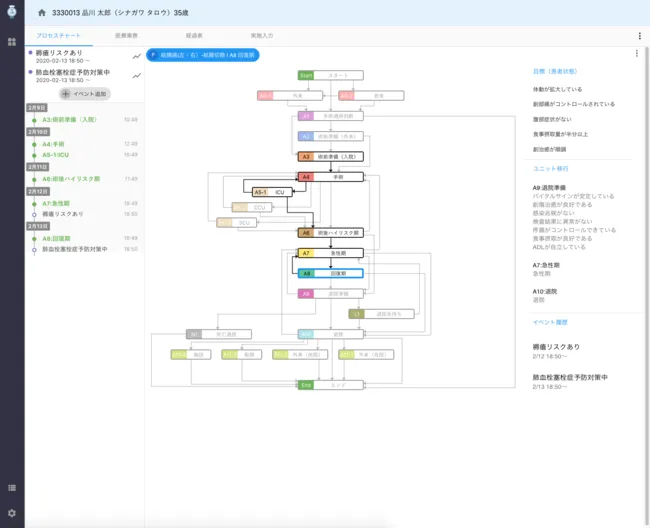Select A4:手術 in the timeline list
Screen dimensions: 650x529
[53, 143]
